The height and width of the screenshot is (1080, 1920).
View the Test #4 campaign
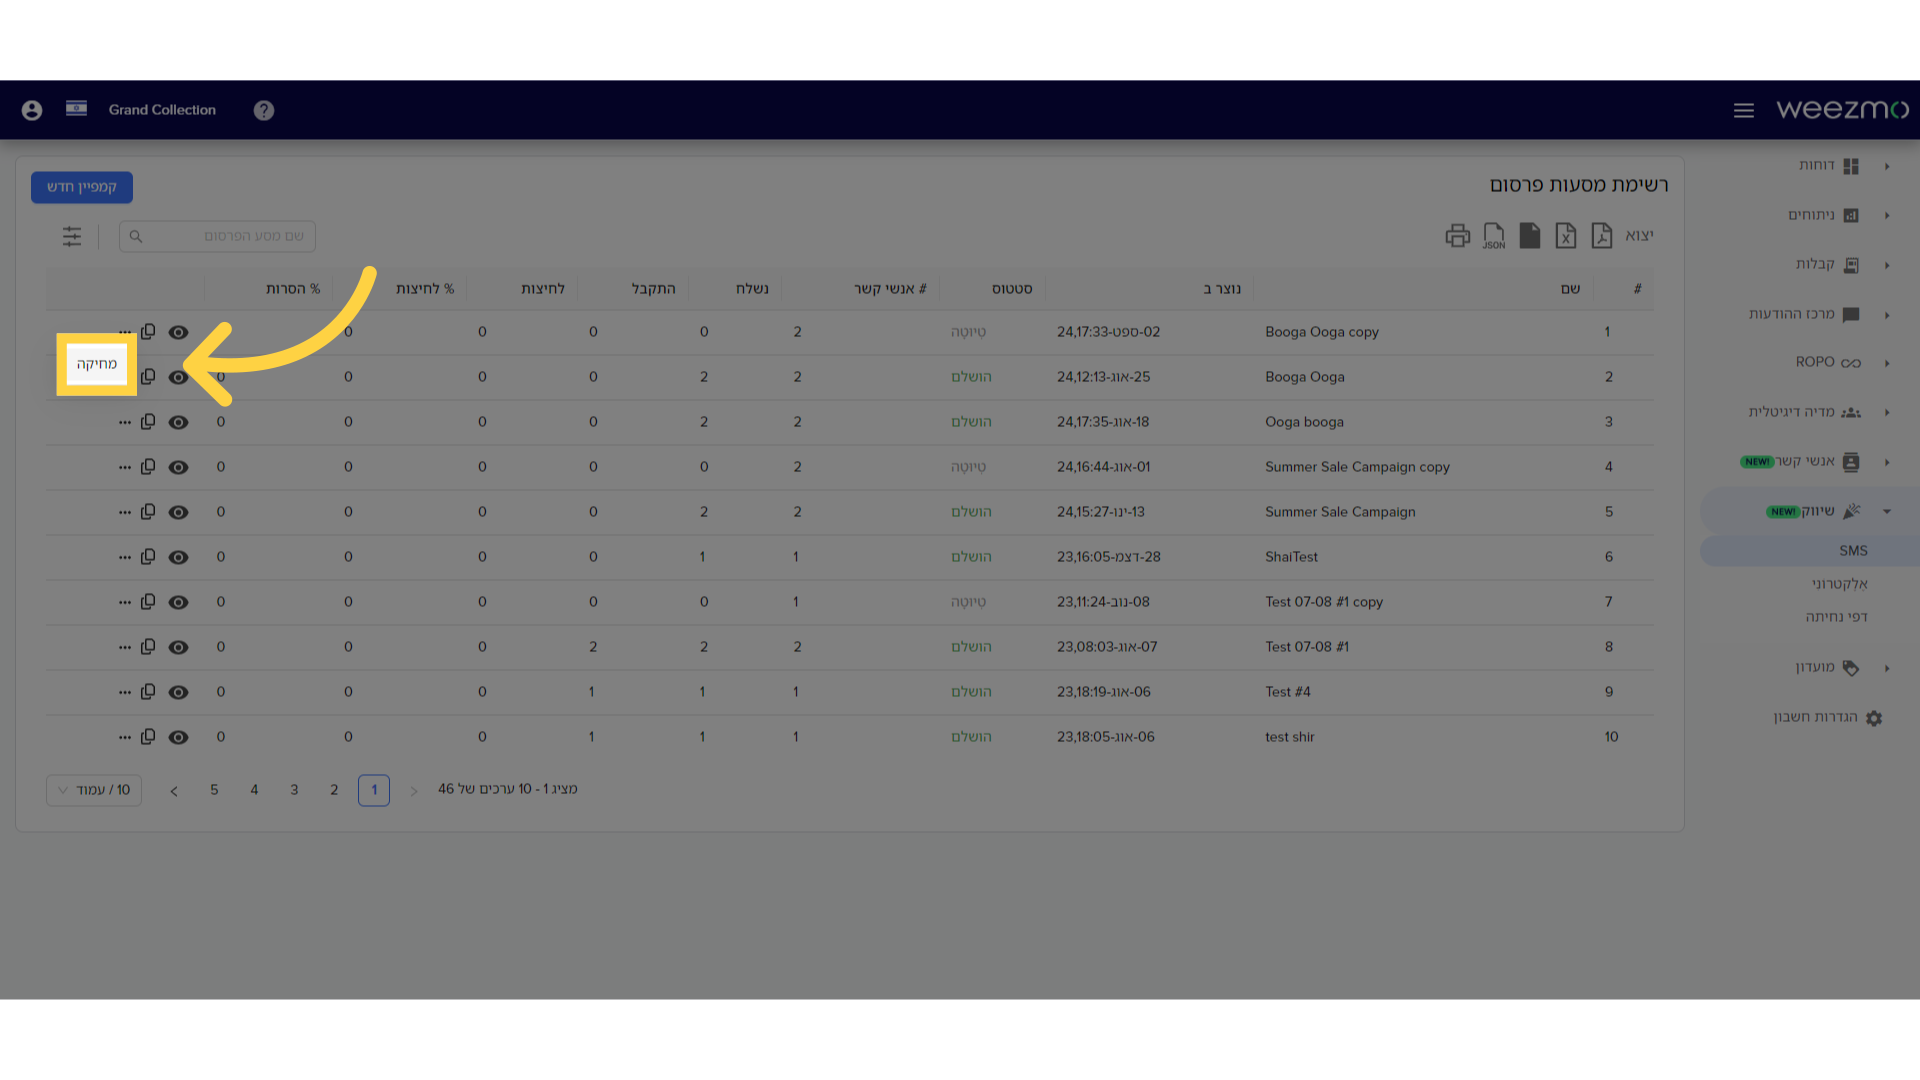[178, 692]
